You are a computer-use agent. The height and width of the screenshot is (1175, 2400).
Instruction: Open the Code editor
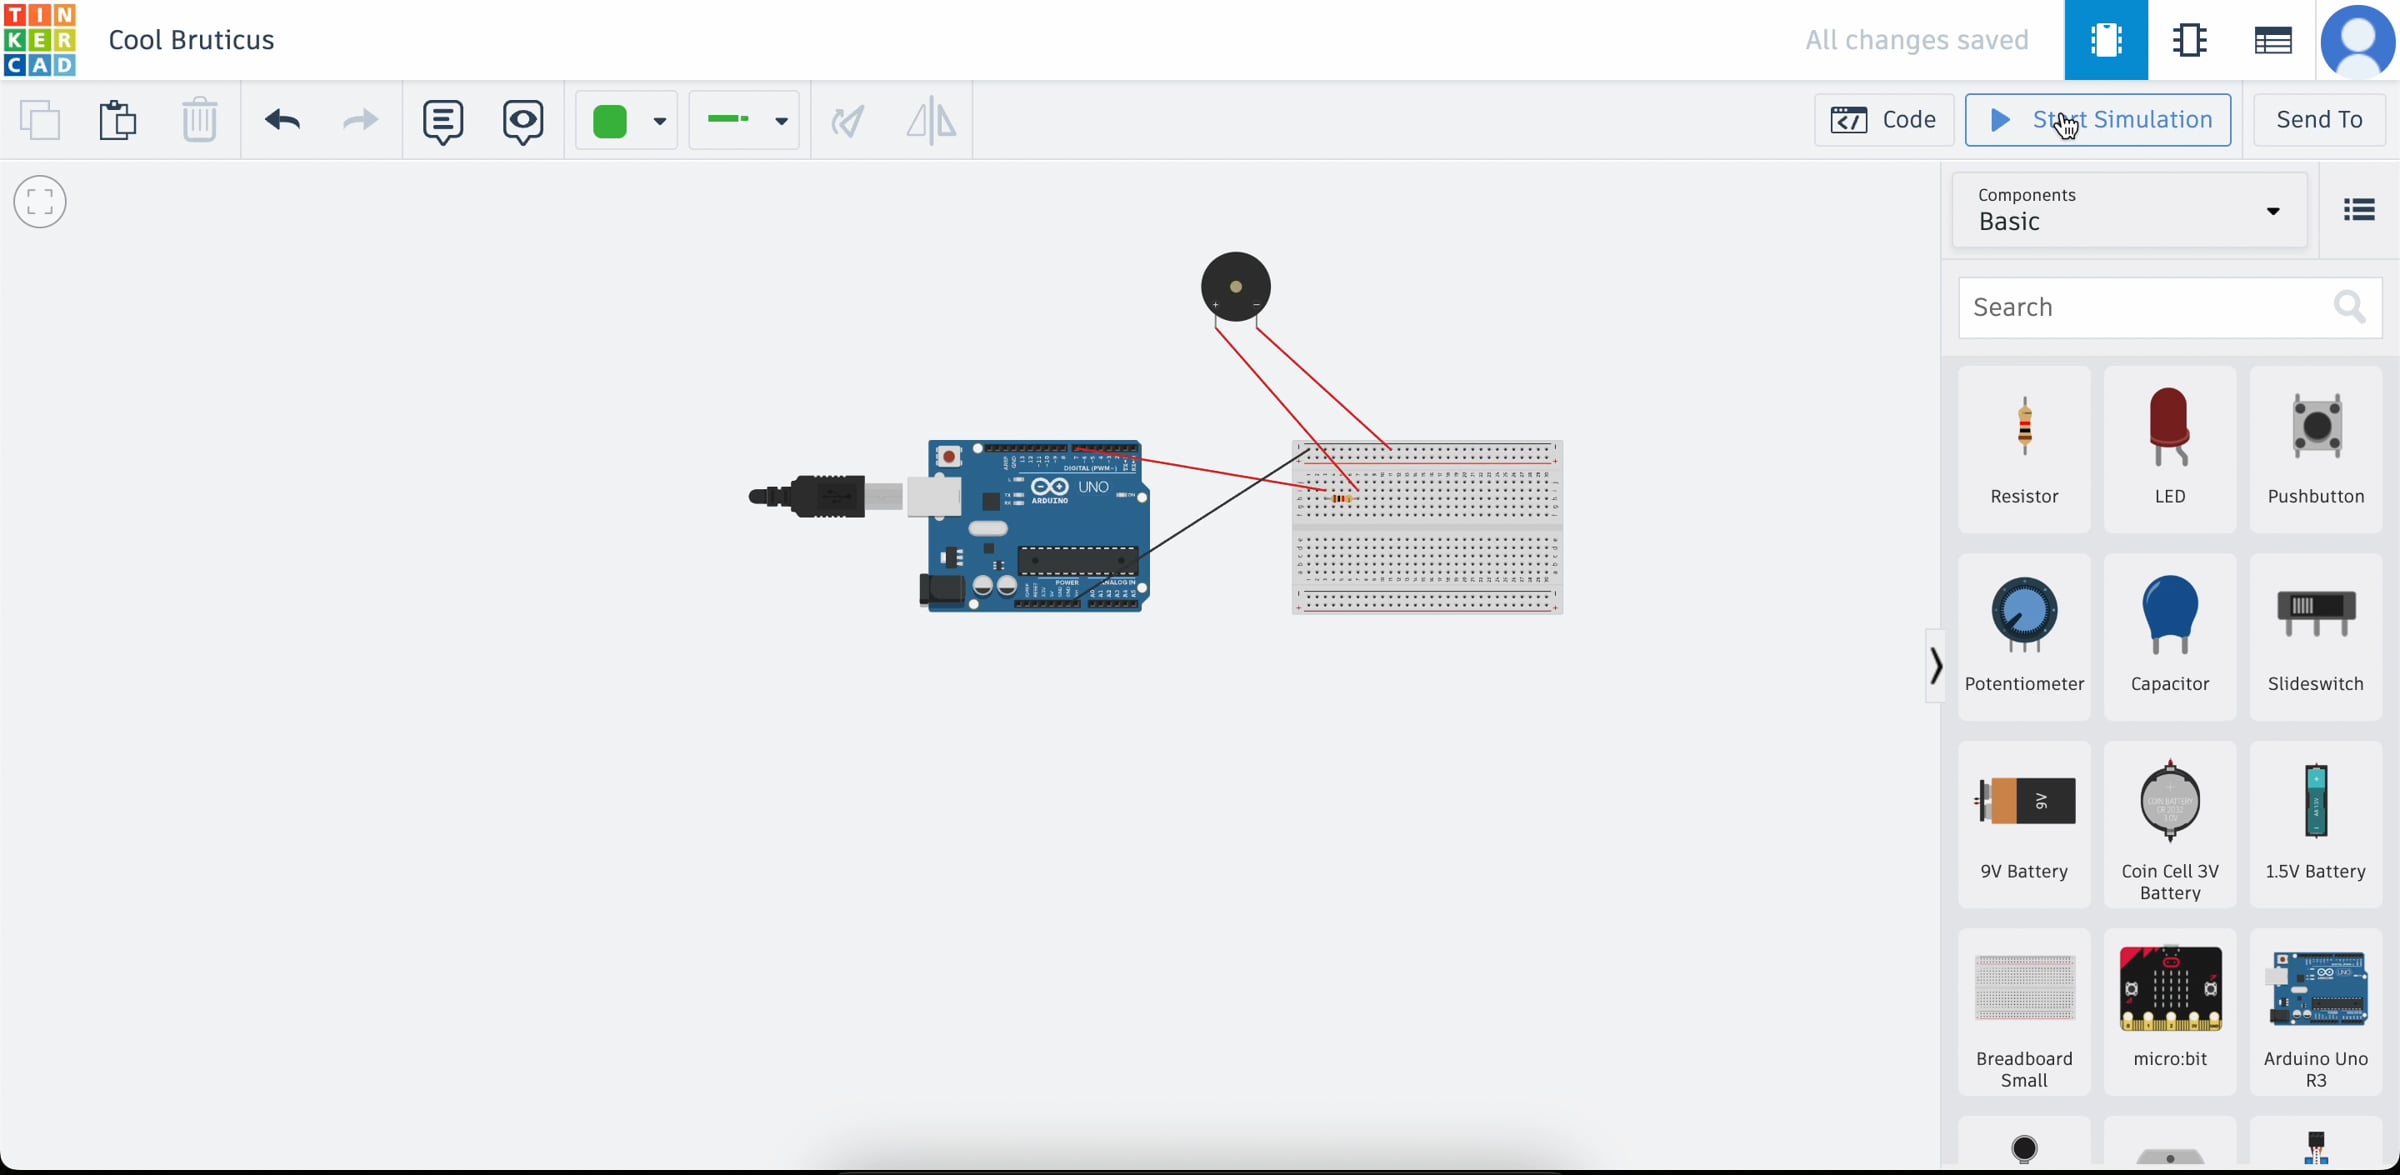[1884, 120]
